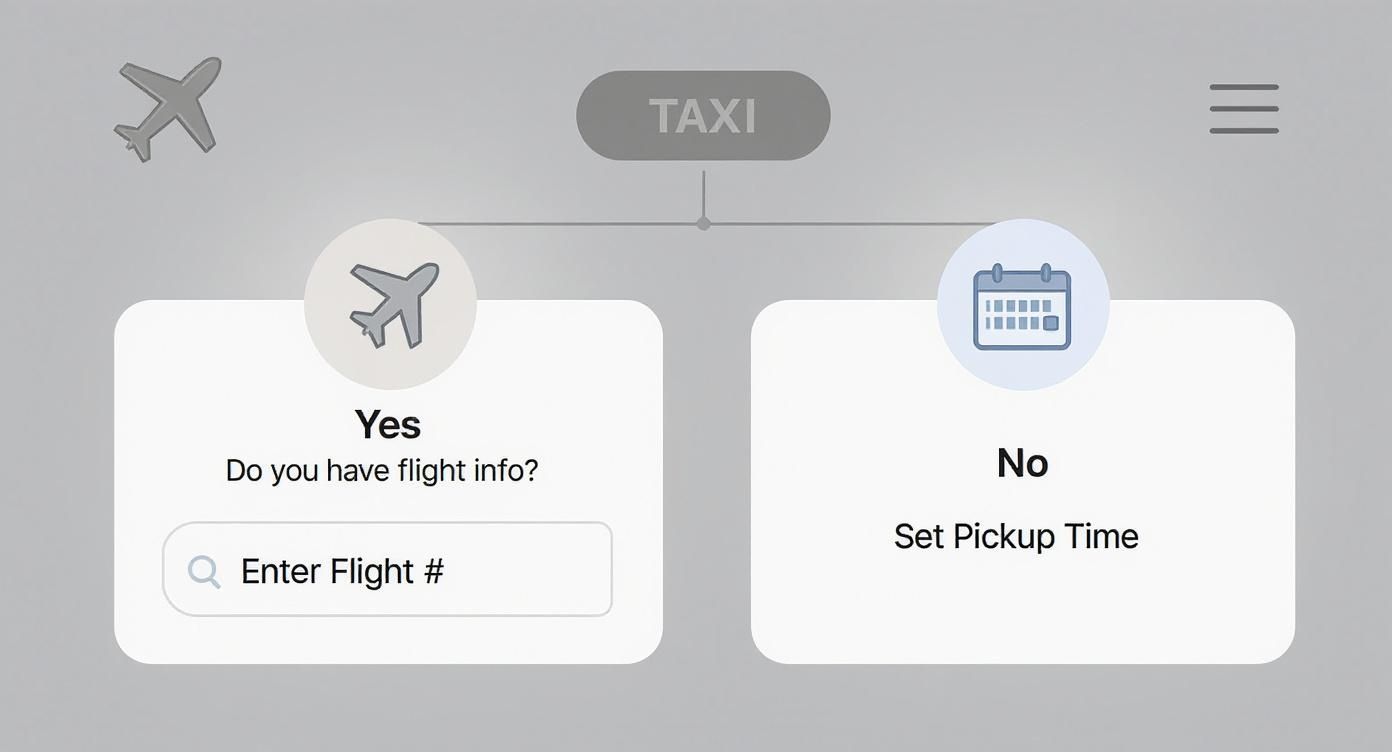1392x752 pixels.
Task: Select the calendar icon above the No card
Action: pos(1022,305)
